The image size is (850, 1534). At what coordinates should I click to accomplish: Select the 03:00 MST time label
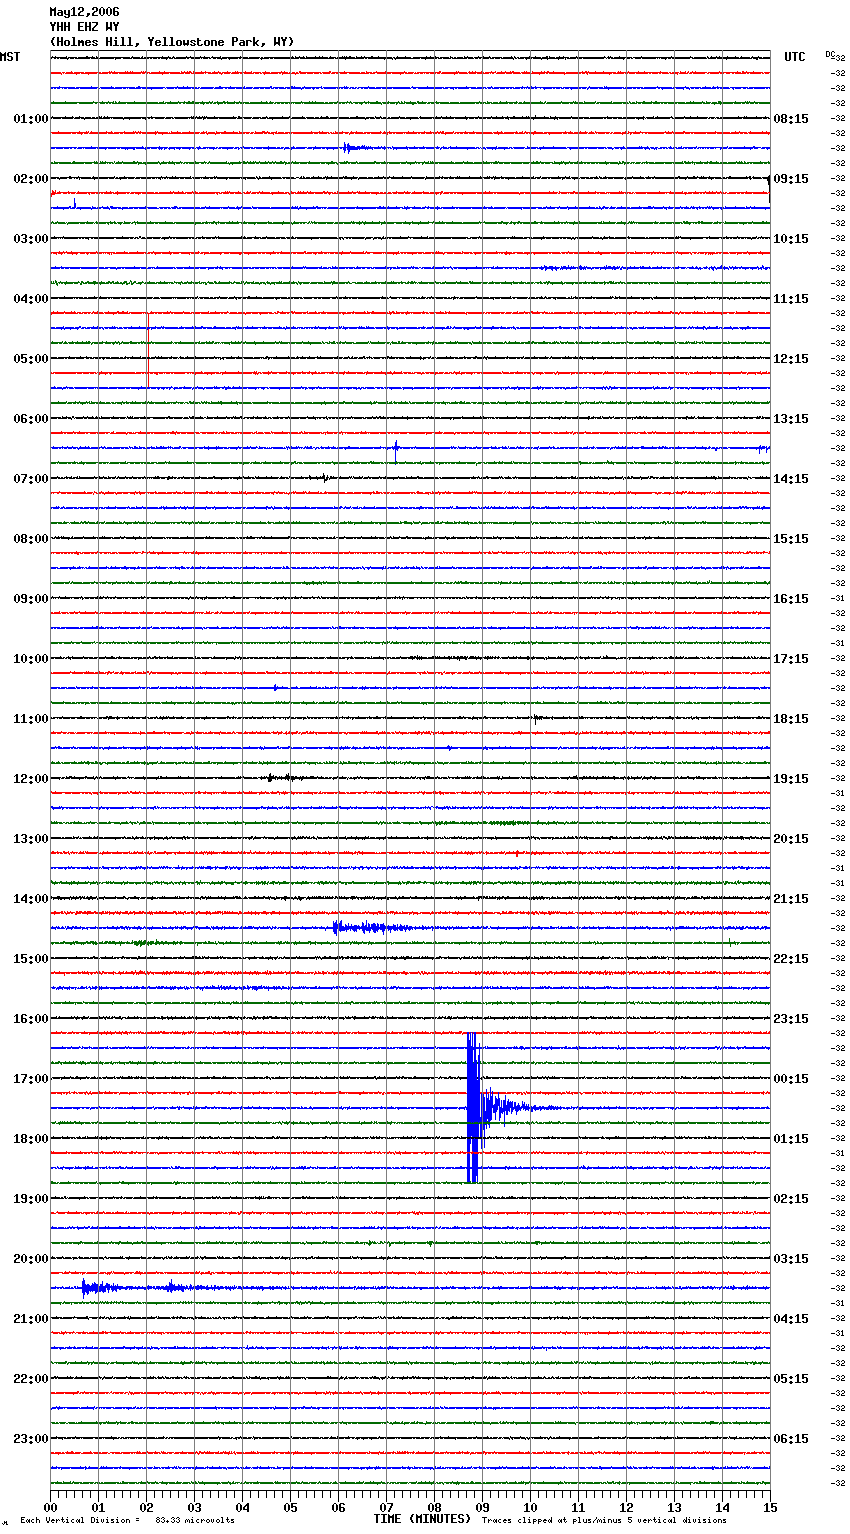31,239
